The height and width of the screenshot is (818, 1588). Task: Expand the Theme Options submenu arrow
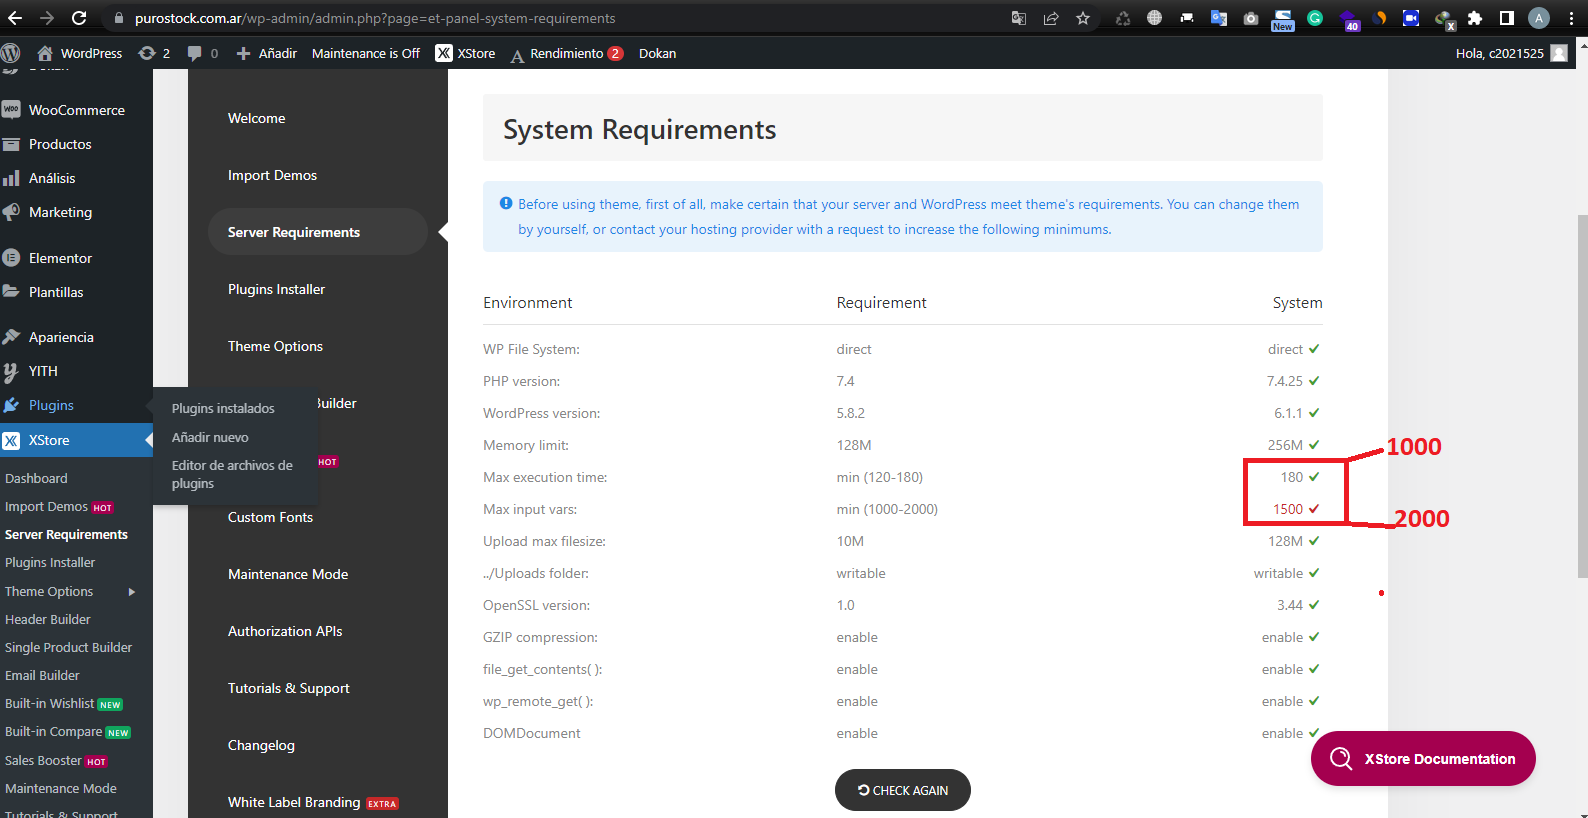(x=131, y=591)
